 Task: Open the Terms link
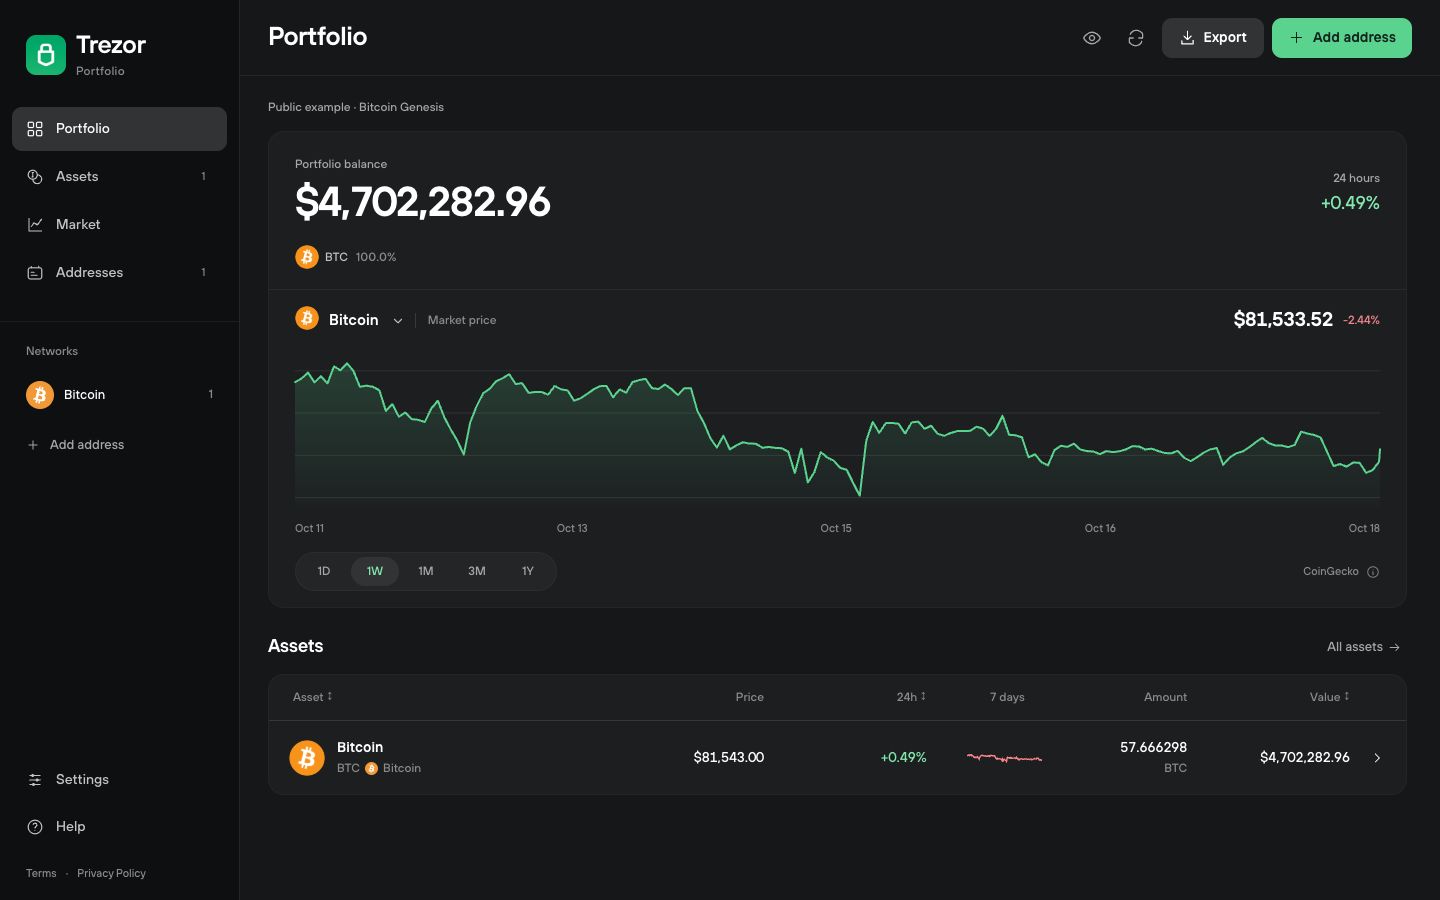(41, 873)
